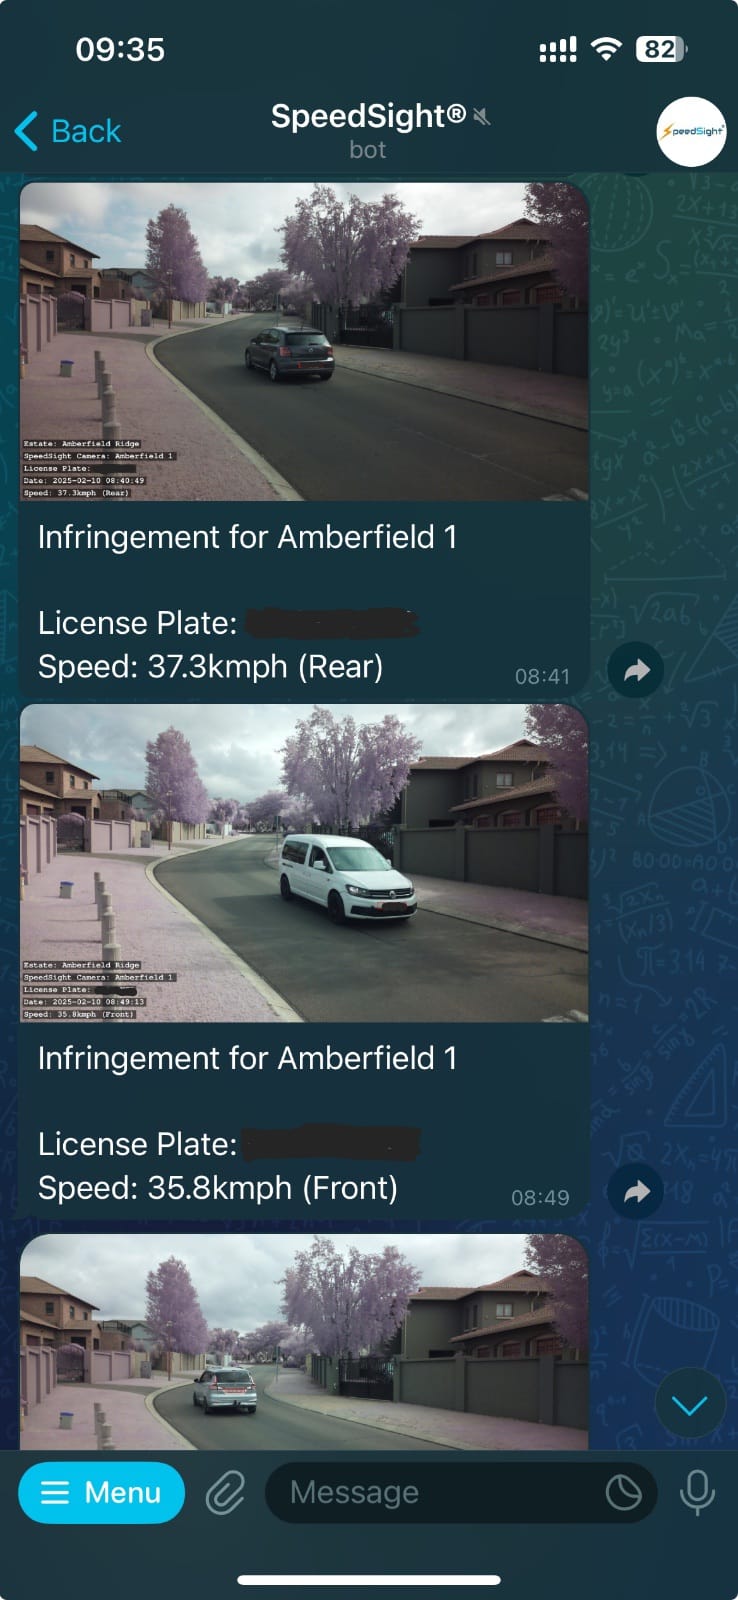
Task: Open the sticker panel in message field
Action: point(623,1493)
